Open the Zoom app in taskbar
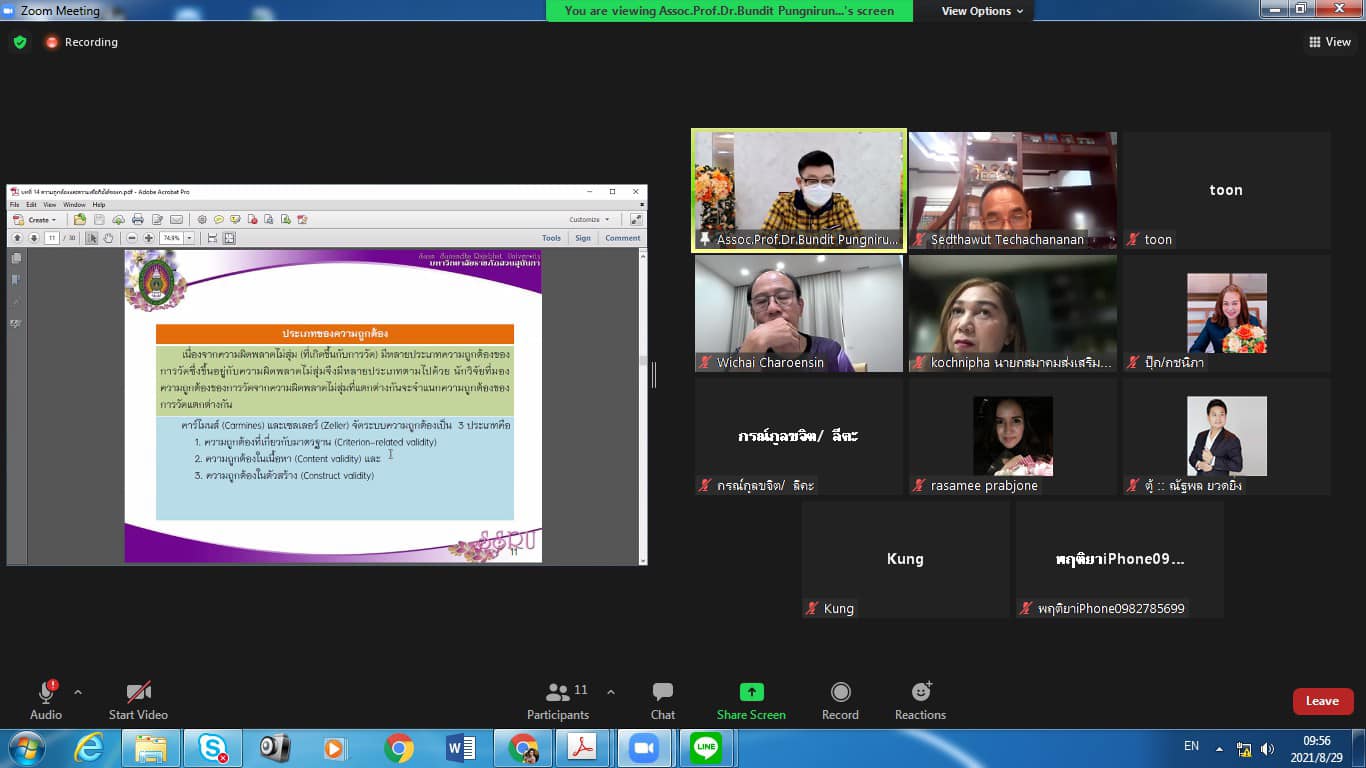The image size is (1366, 768). pyautogui.click(x=644, y=747)
